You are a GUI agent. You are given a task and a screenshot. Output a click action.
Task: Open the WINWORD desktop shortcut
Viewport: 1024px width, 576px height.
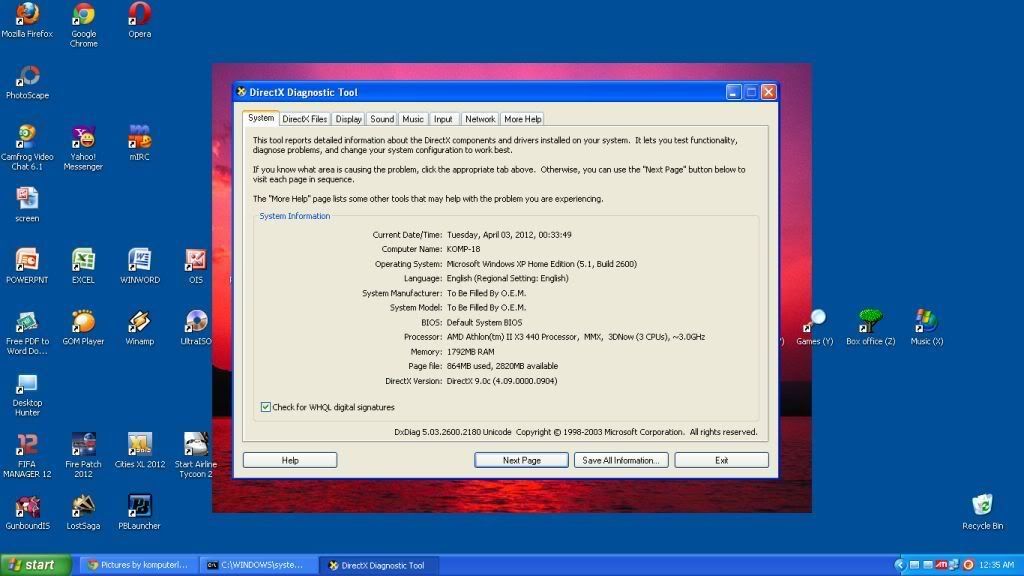[x=140, y=266]
